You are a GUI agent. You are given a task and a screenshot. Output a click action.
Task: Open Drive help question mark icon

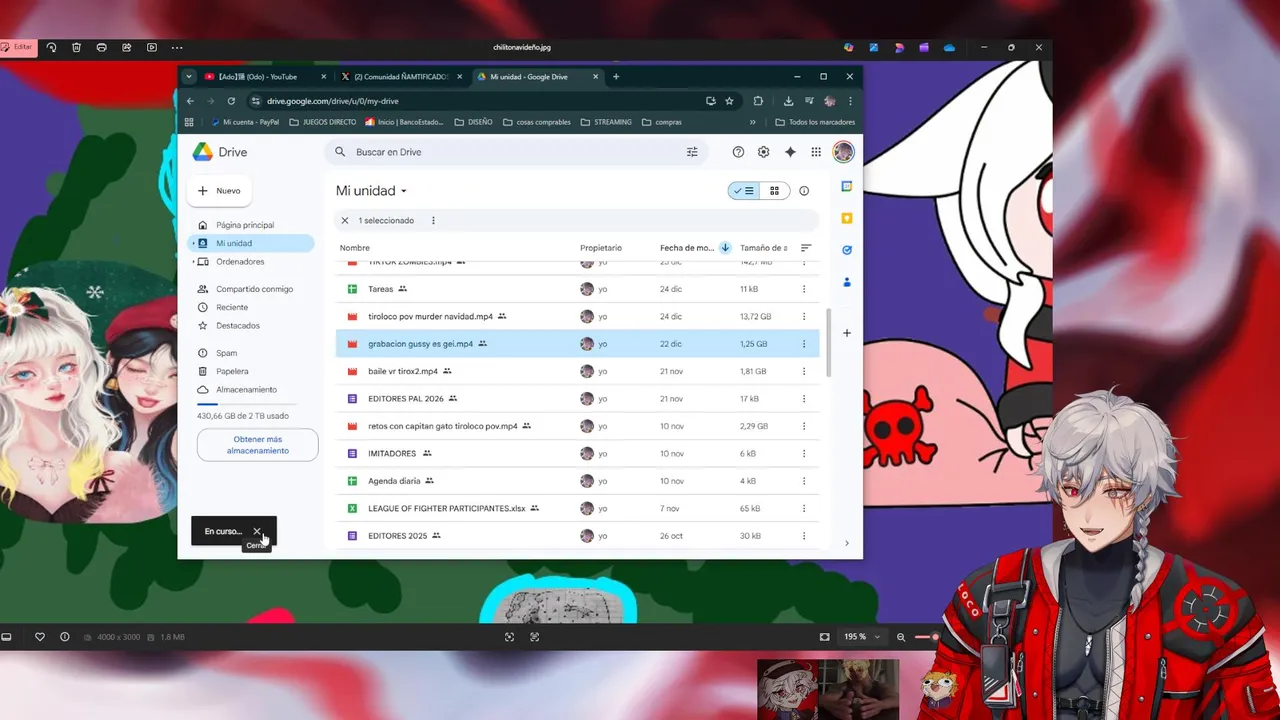pyautogui.click(x=738, y=152)
